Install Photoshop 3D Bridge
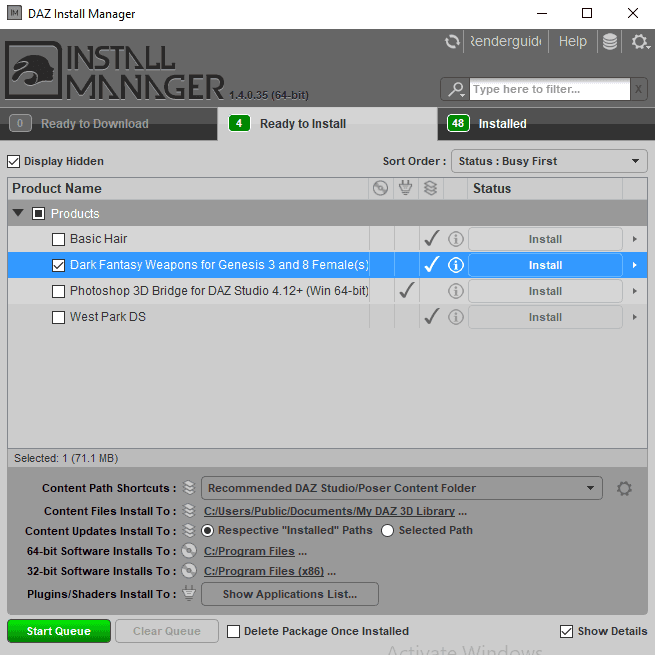Viewport: 655px width, 655px height. click(545, 291)
